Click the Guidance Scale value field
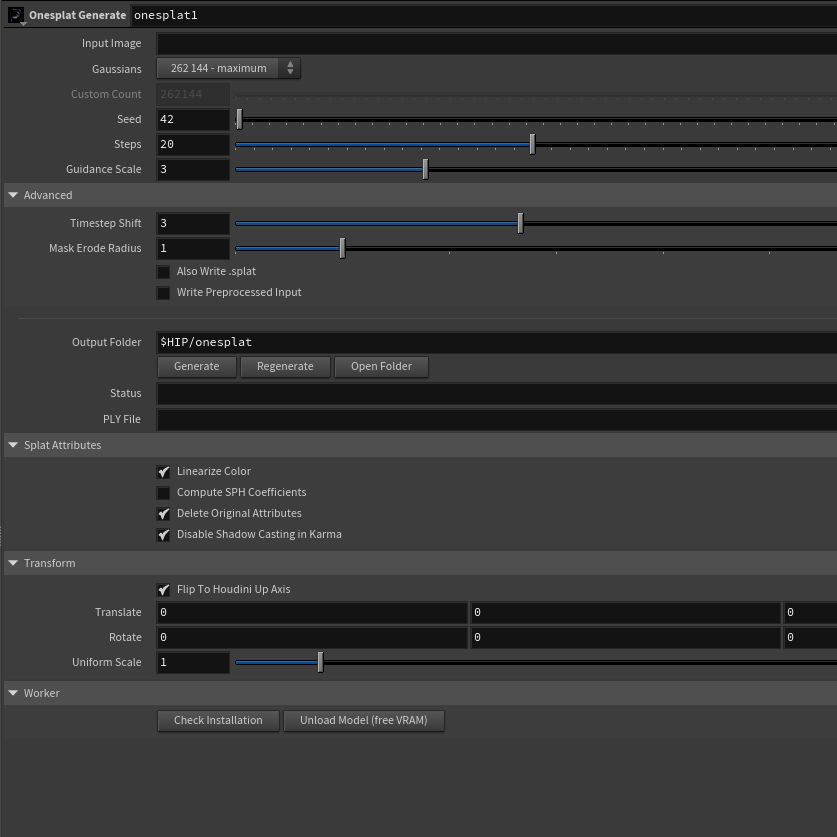This screenshot has height=837, width=837. point(193,169)
